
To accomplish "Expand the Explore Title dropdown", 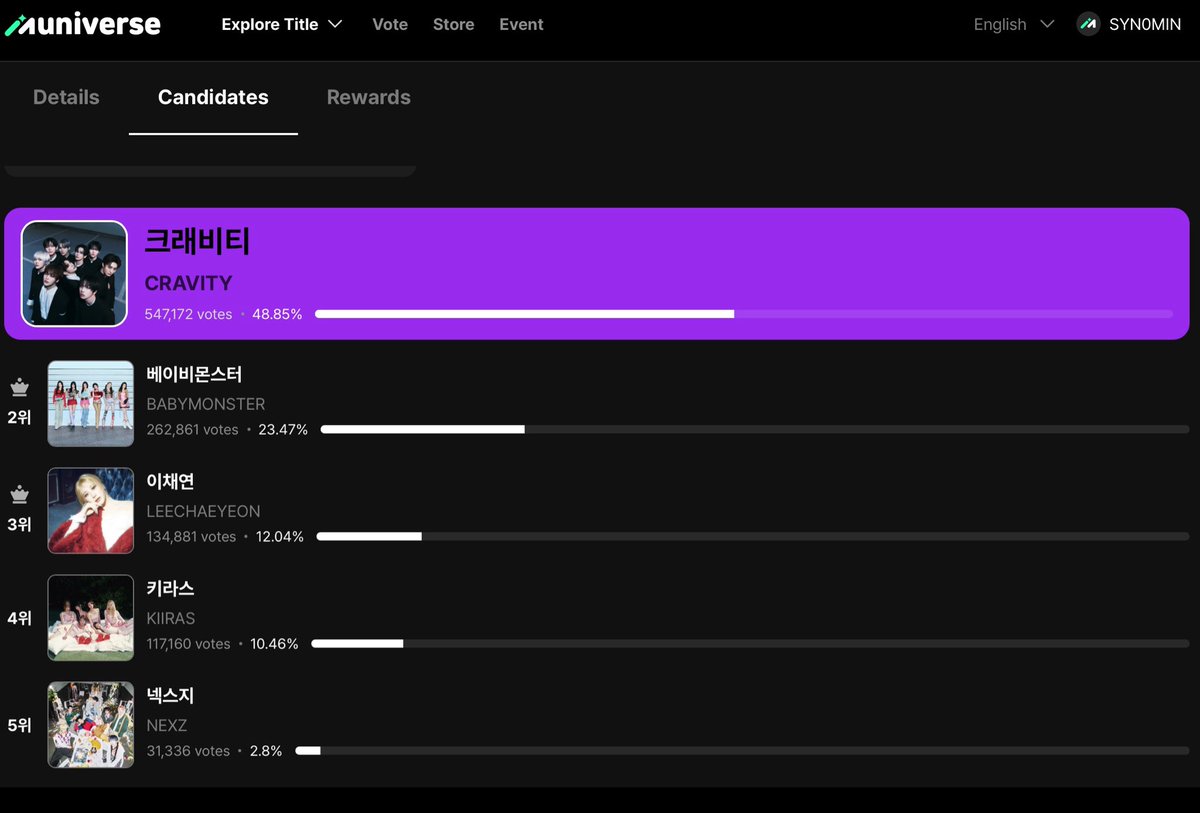I will 282,24.
